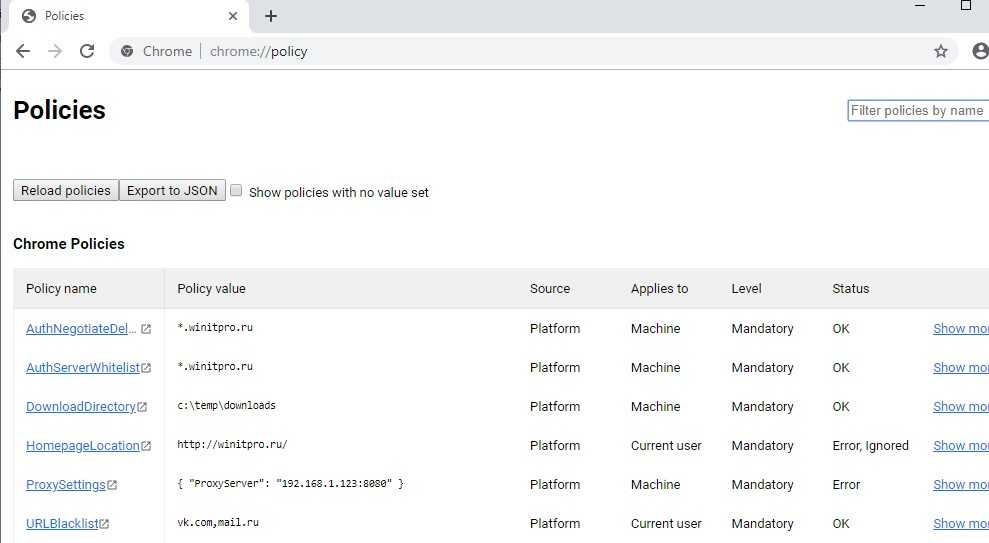Screen dimensions: 989x543
Task: Click the Chrome site info icon in address bar
Action: click(x=127, y=51)
